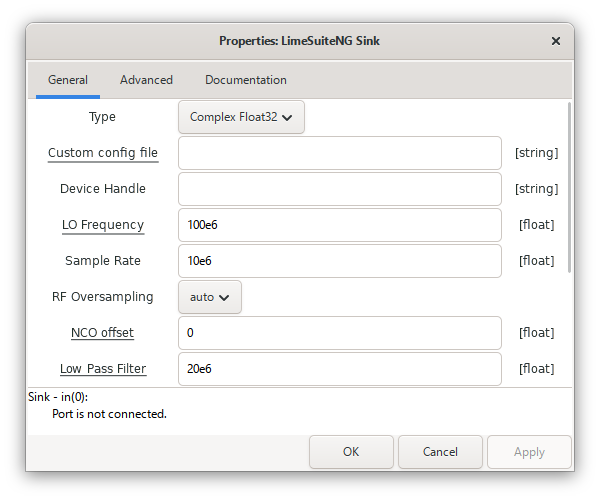The image size is (600, 500).
Task: Click the dialog title bar text
Action: click(x=299, y=41)
